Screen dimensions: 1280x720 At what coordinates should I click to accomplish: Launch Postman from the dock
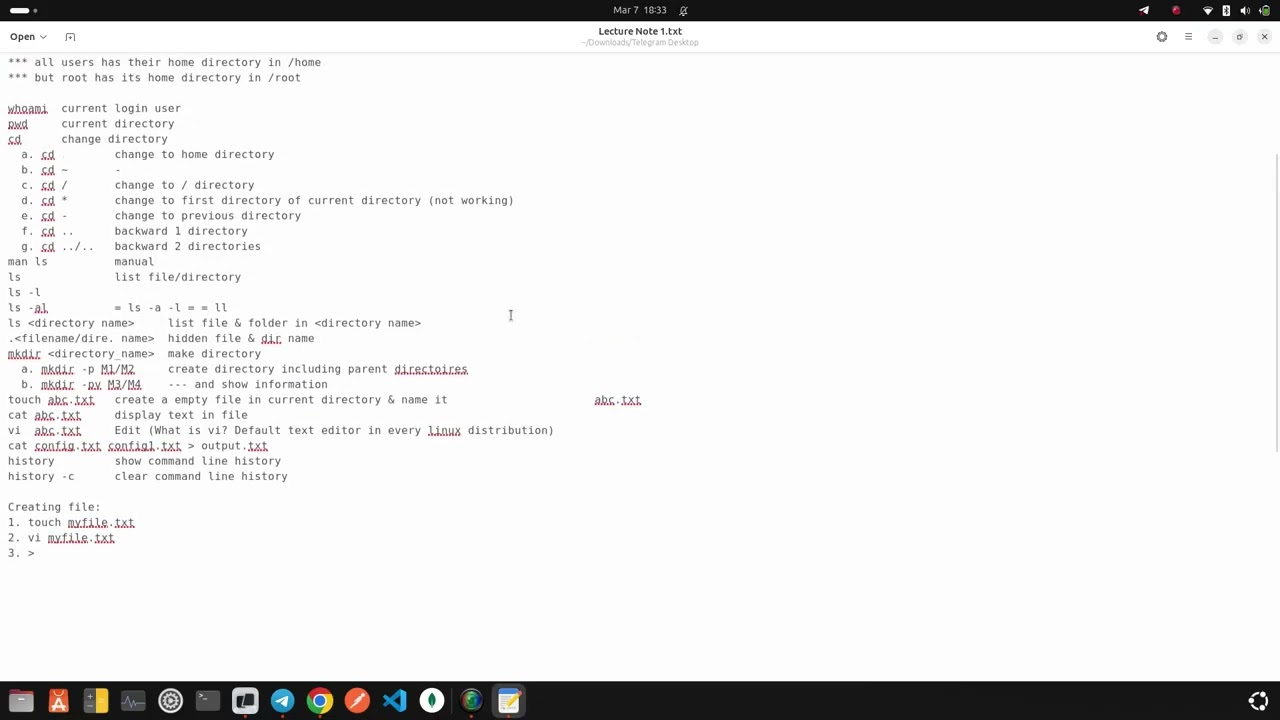coord(357,701)
